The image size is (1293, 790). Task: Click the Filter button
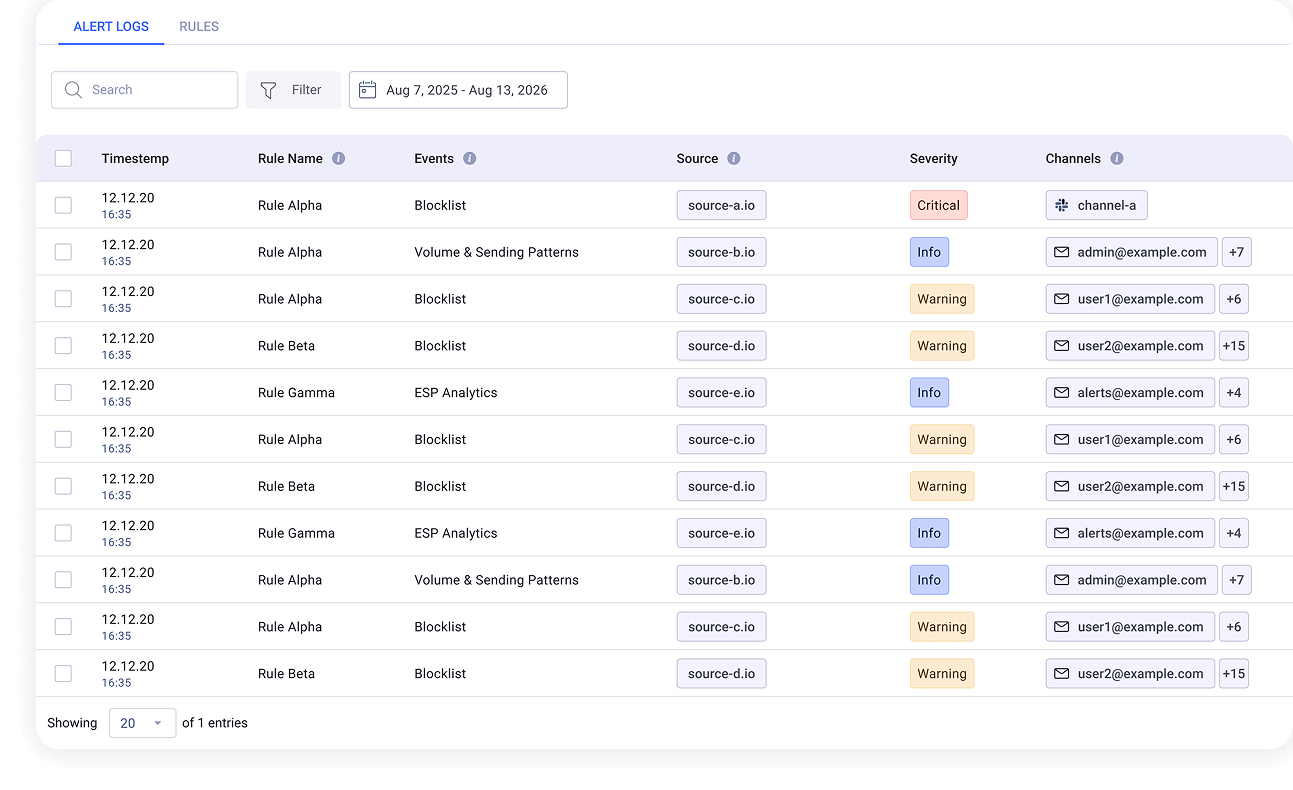tap(293, 90)
